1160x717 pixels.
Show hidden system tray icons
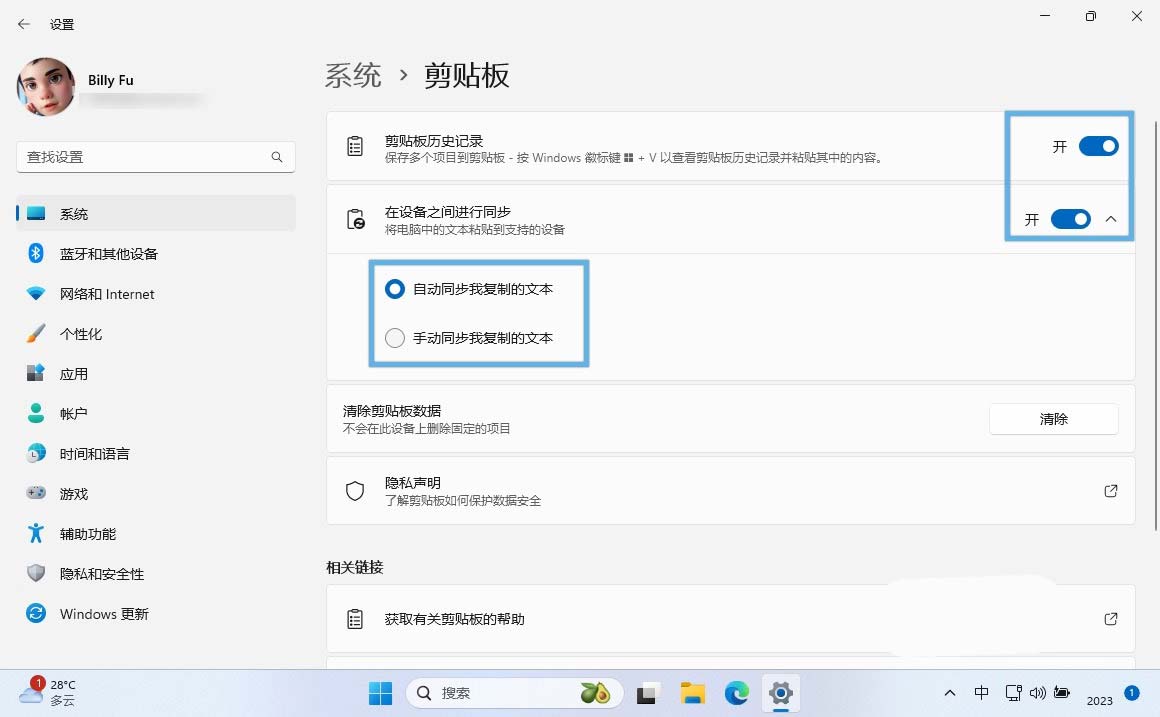tap(949, 693)
